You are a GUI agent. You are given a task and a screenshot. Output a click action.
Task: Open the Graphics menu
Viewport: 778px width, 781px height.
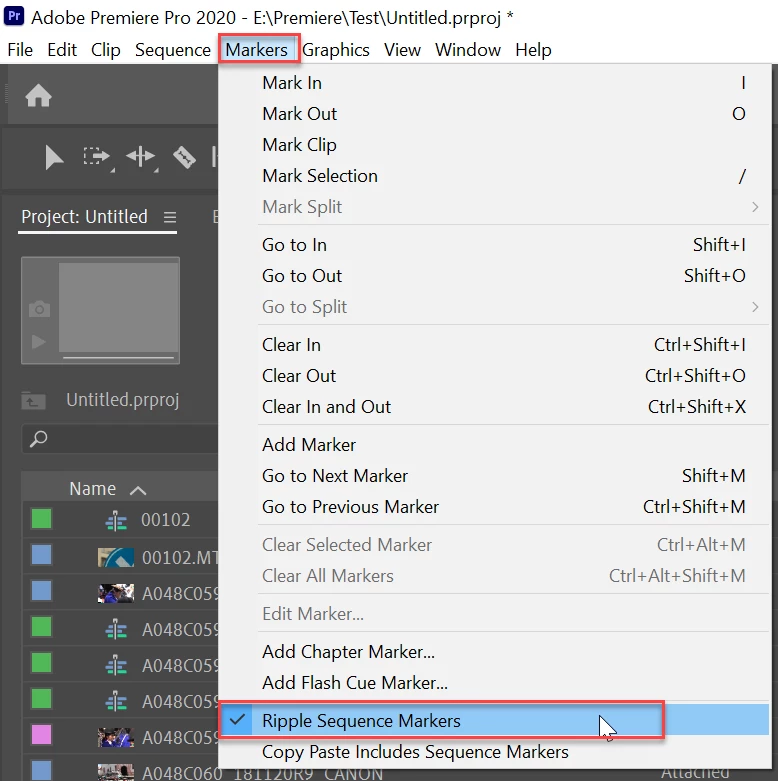coord(336,50)
